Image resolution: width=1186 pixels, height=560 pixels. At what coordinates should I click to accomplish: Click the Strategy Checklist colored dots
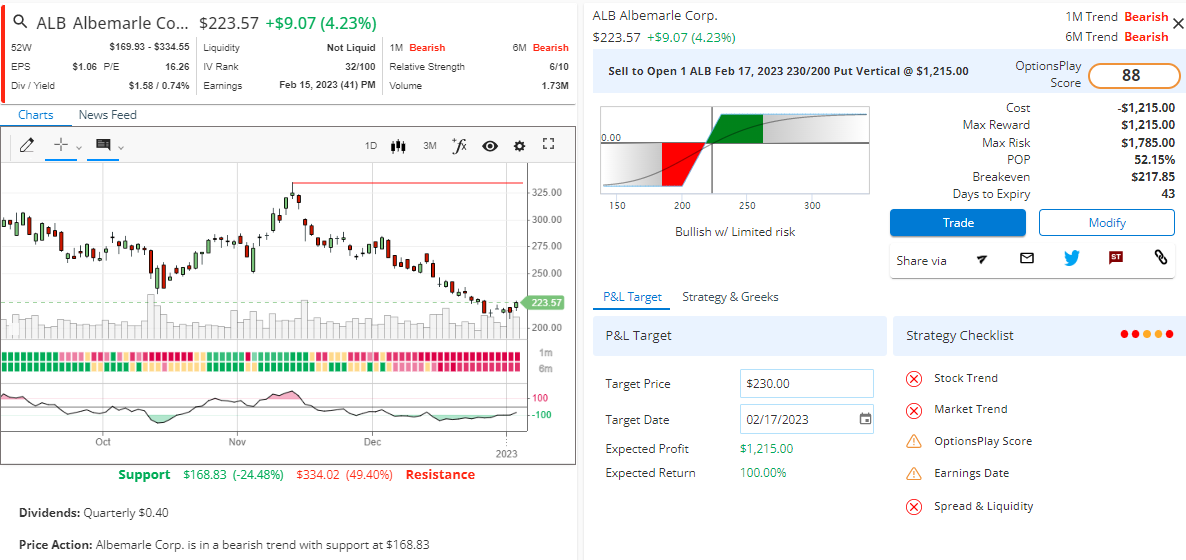click(x=1147, y=334)
